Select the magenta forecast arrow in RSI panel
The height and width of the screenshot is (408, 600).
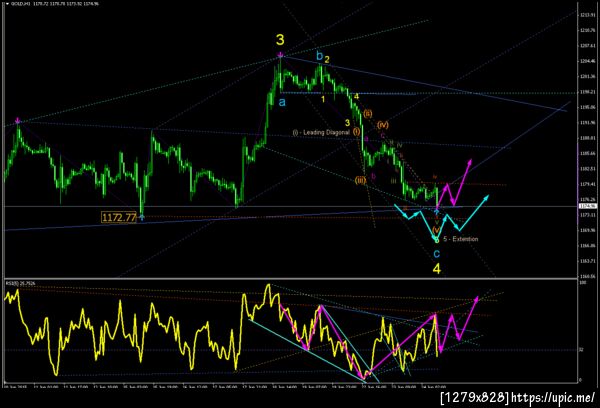click(459, 323)
